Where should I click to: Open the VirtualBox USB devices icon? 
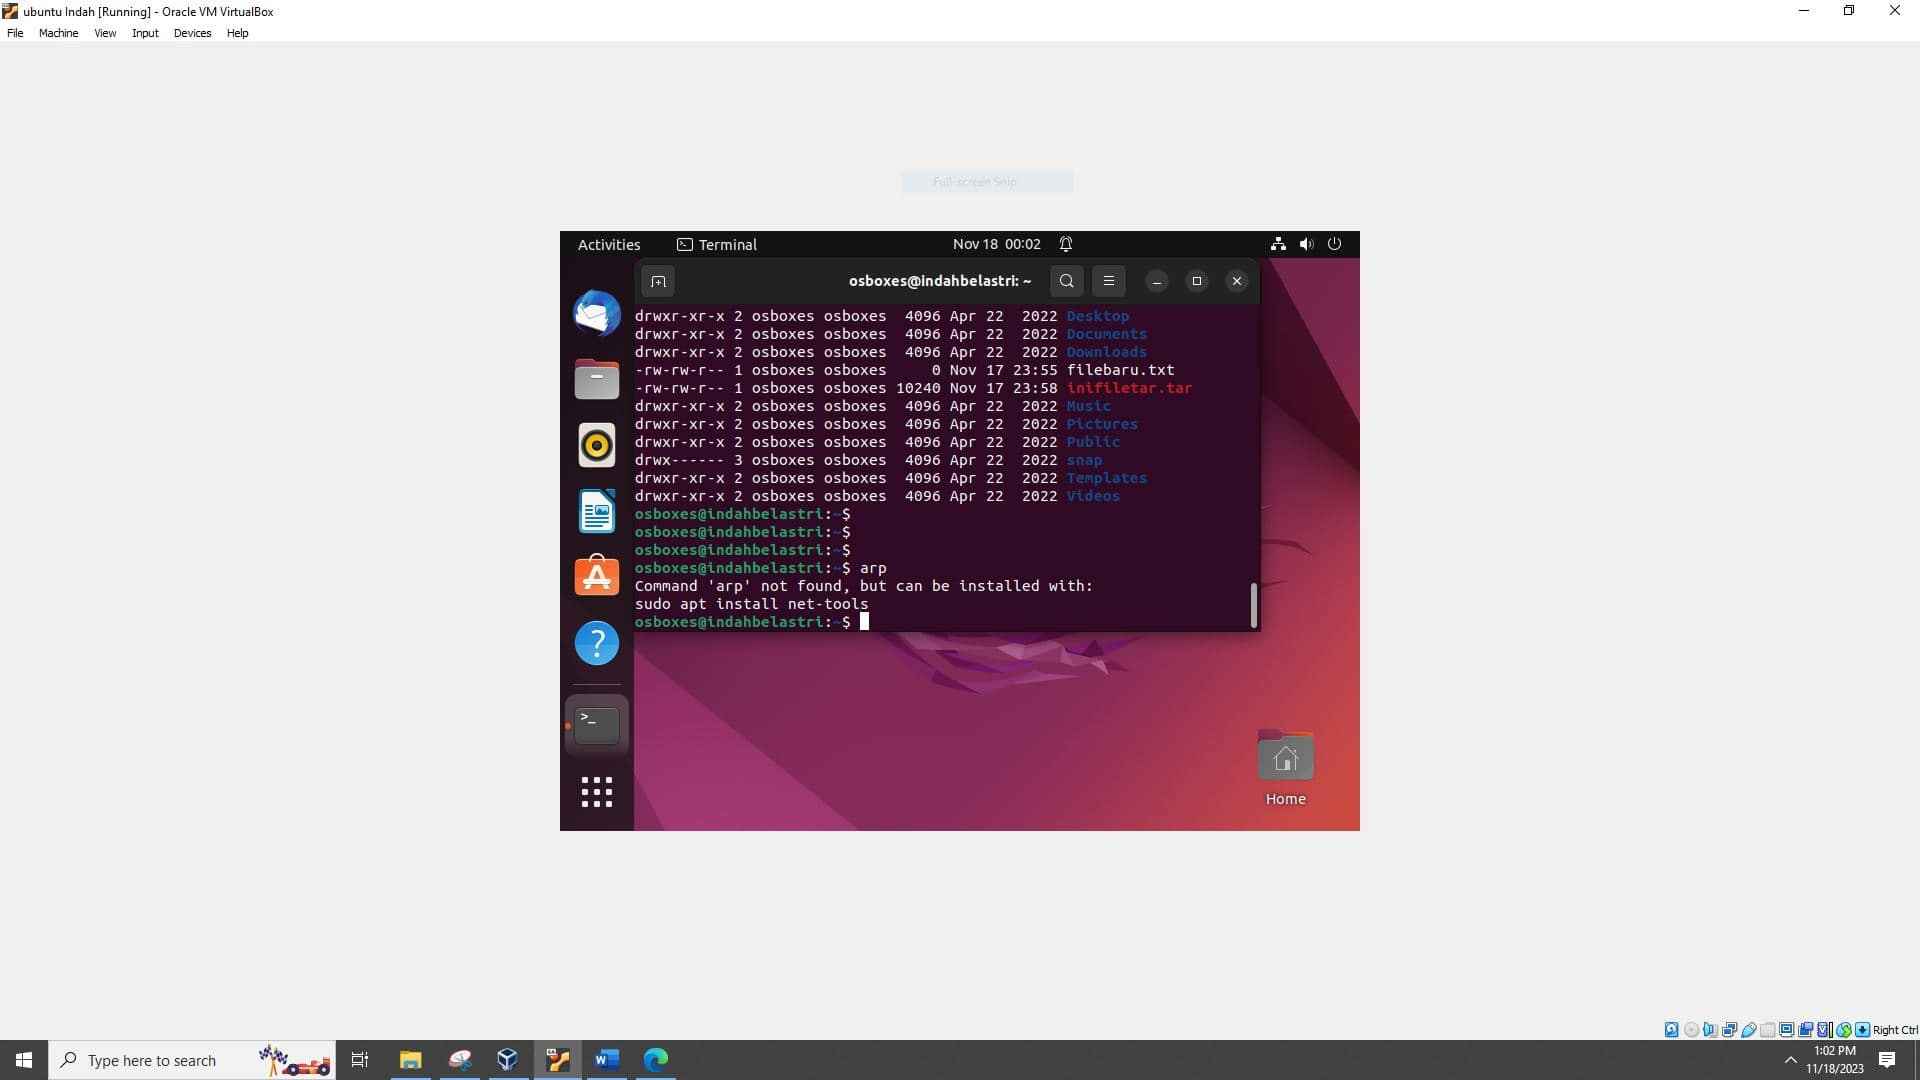(x=1748, y=1030)
